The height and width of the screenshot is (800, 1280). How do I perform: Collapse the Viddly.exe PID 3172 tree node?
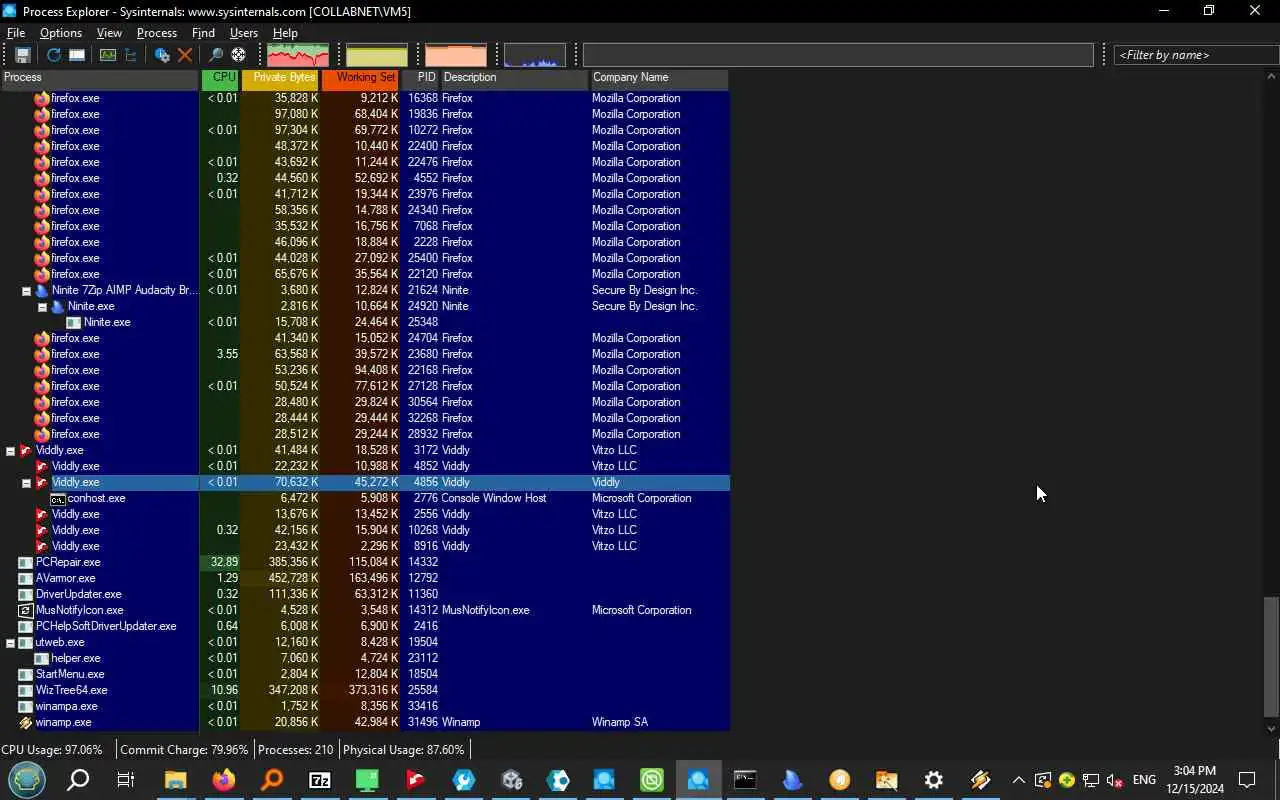pyautogui.click(x=10, y=451)
